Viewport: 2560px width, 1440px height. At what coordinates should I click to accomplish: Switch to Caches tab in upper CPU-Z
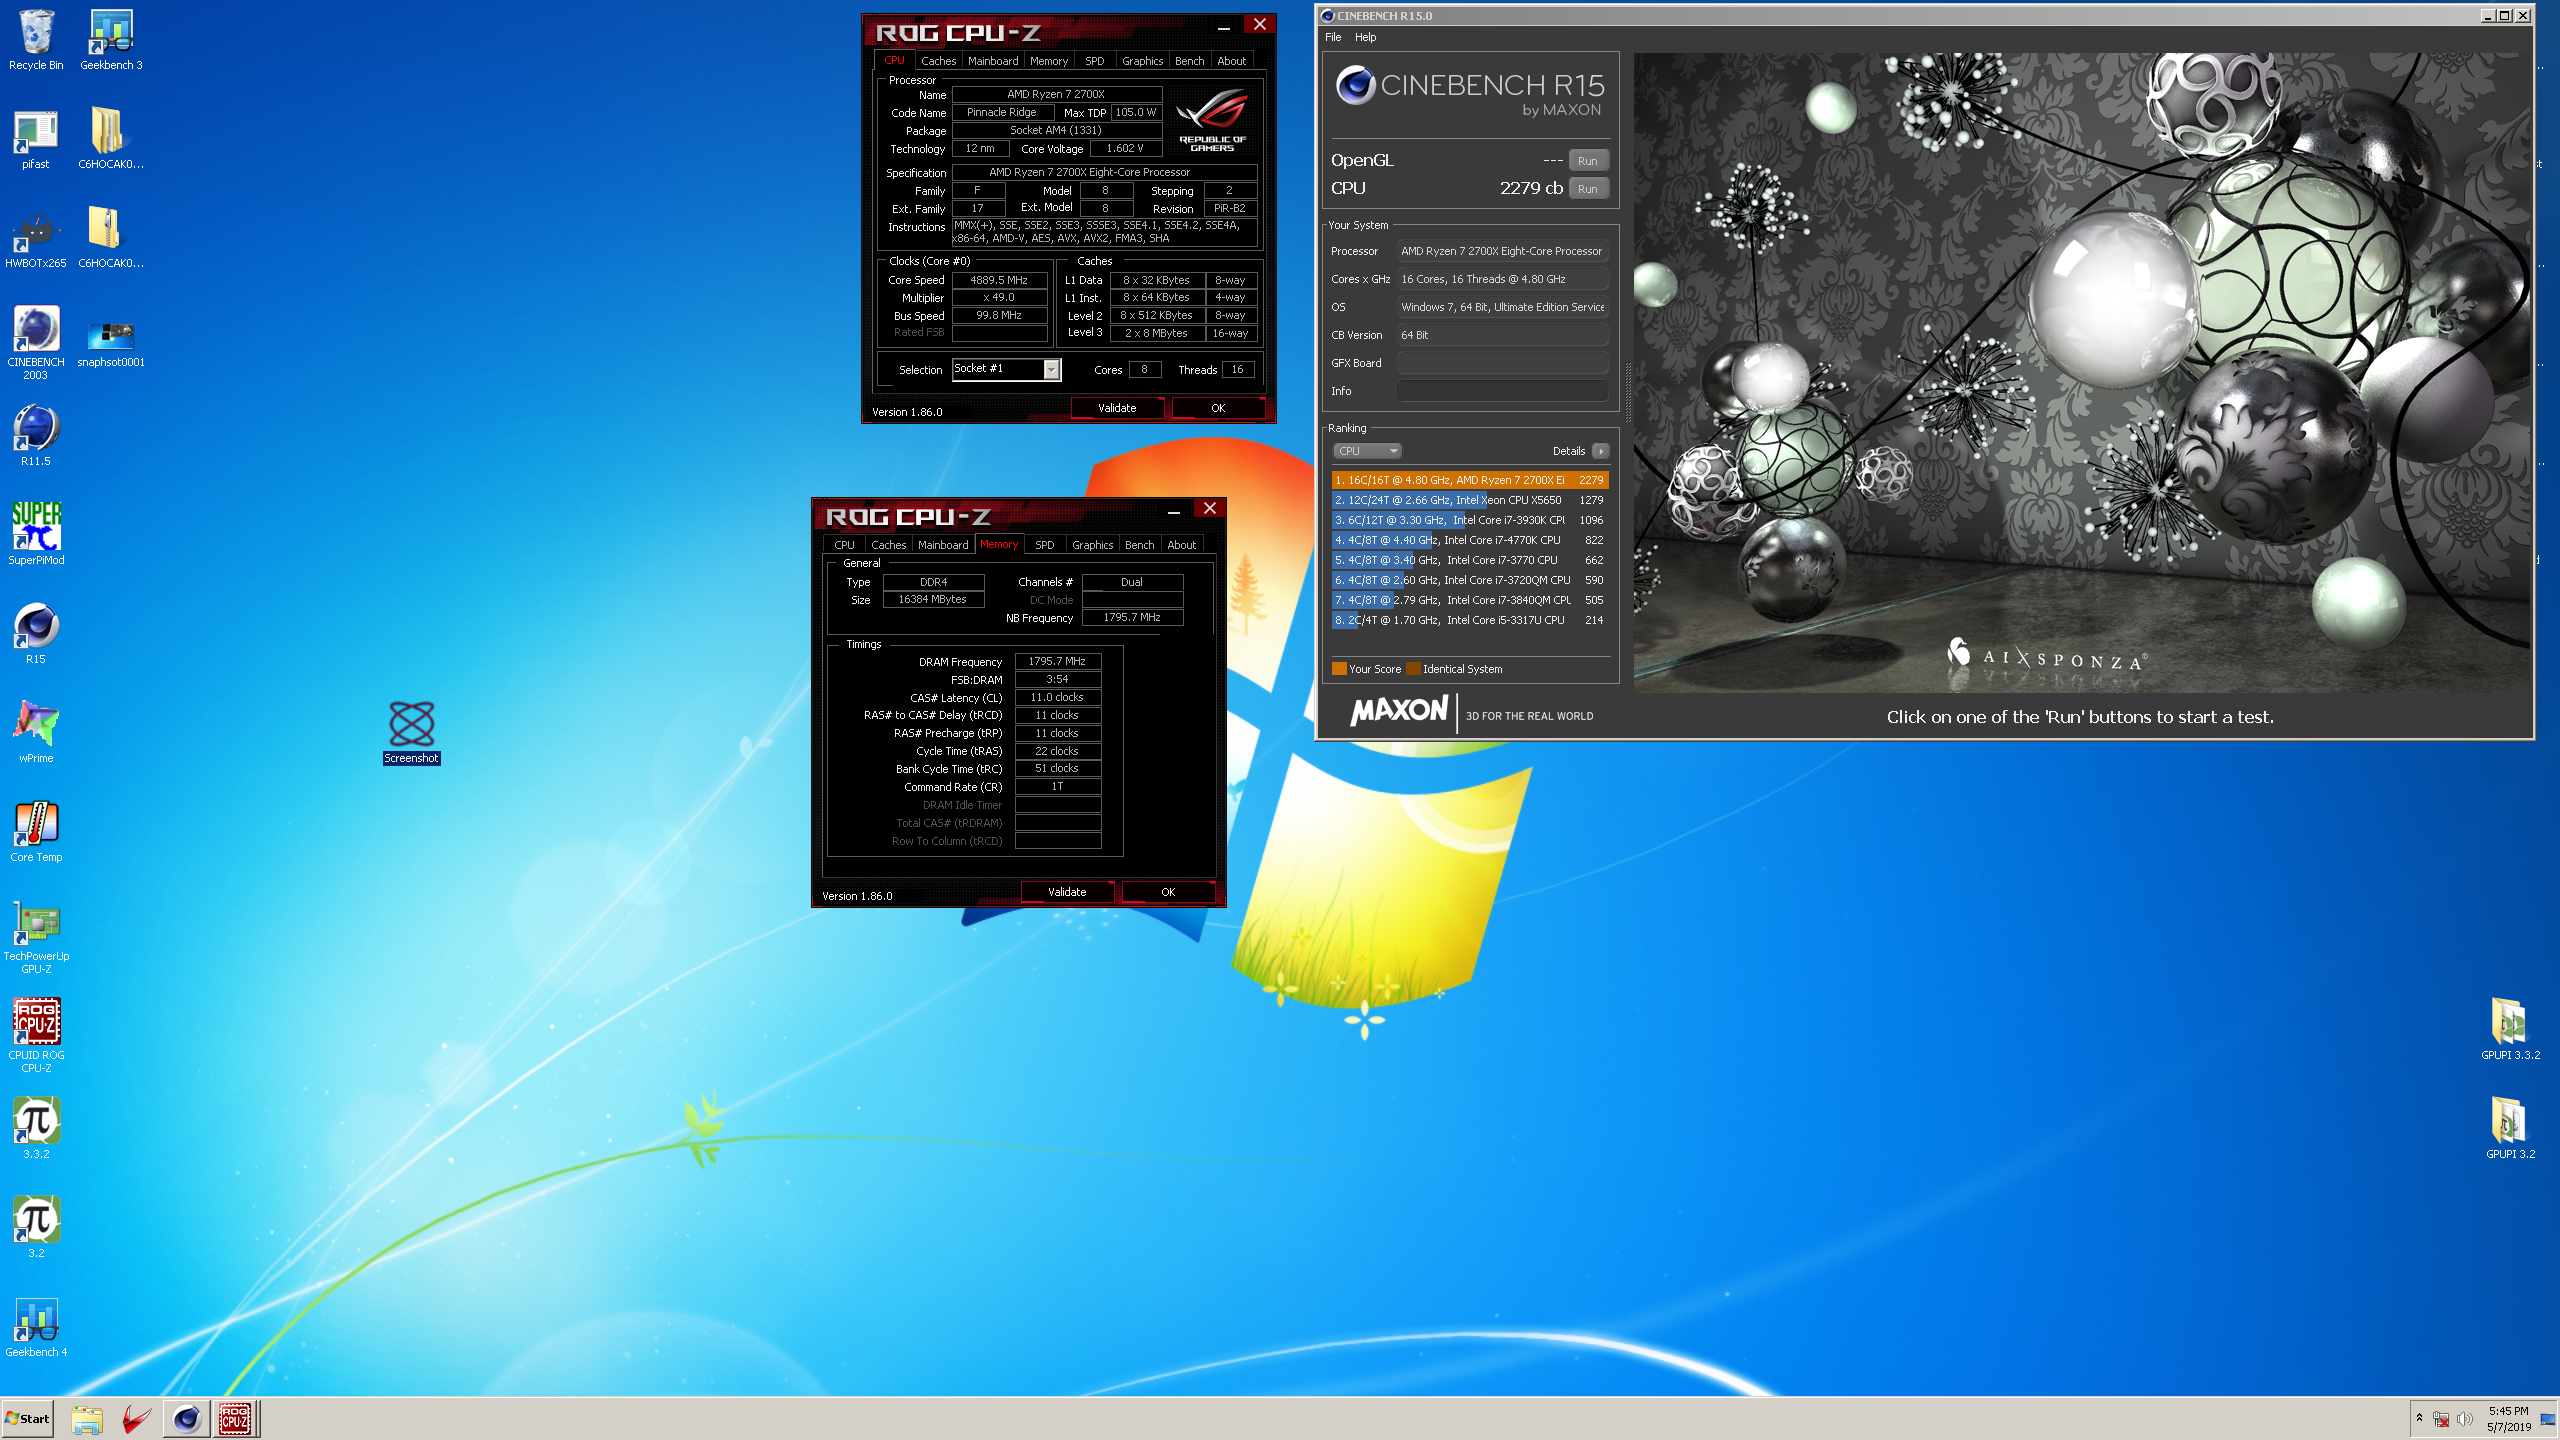pyautogui.click(x=938, y=61)
